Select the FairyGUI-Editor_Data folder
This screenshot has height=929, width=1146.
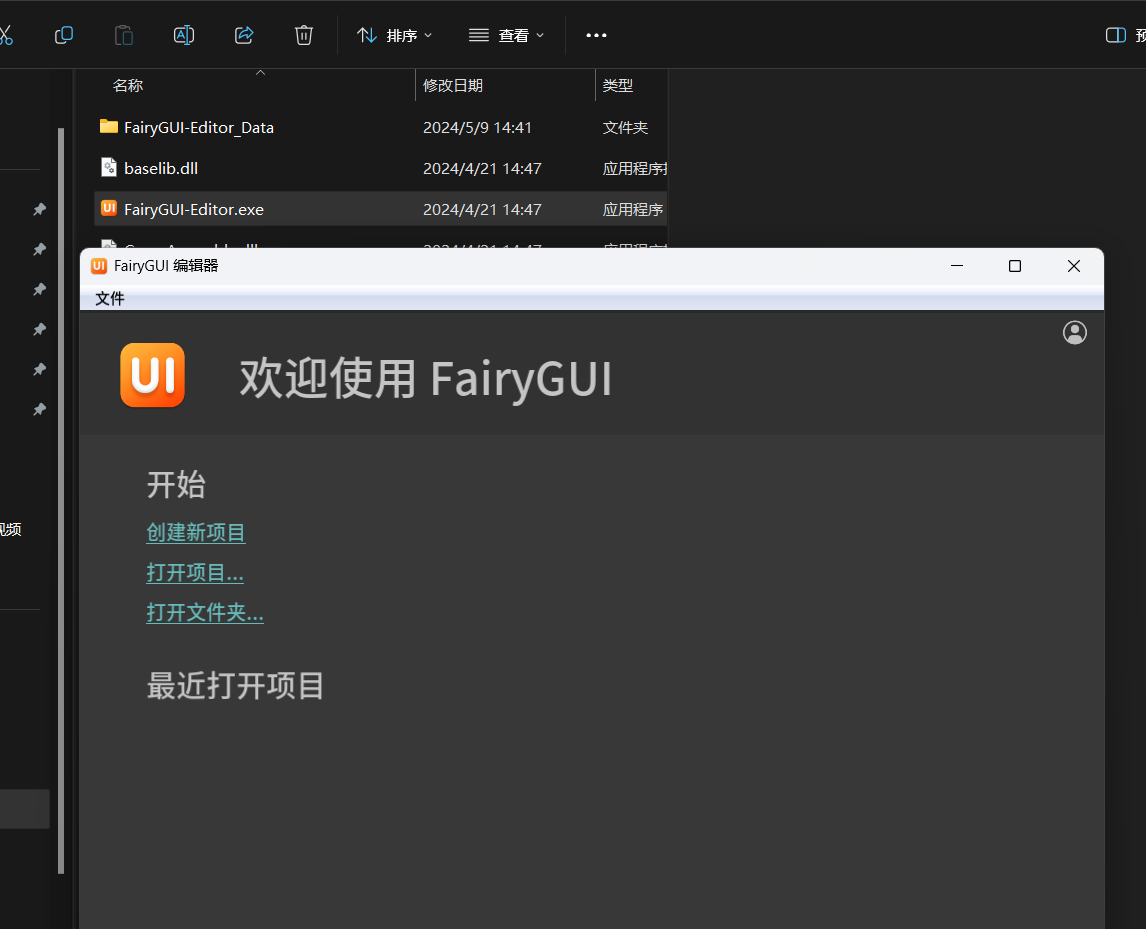198,127
